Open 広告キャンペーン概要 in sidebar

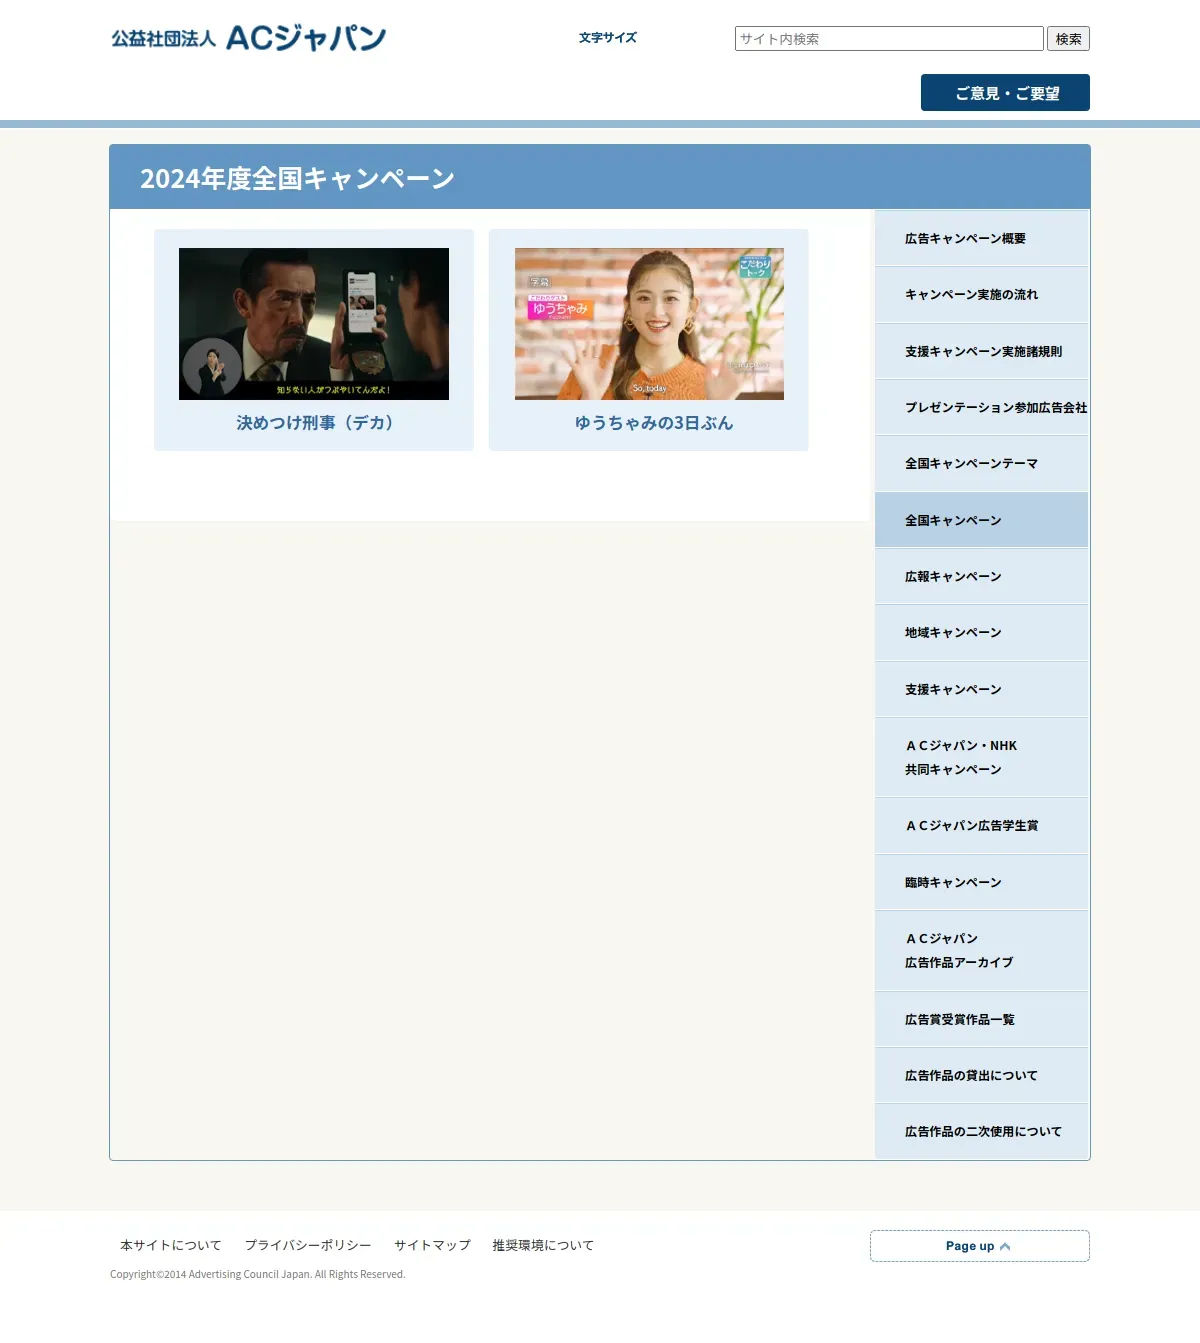click(x=982, y=238)
